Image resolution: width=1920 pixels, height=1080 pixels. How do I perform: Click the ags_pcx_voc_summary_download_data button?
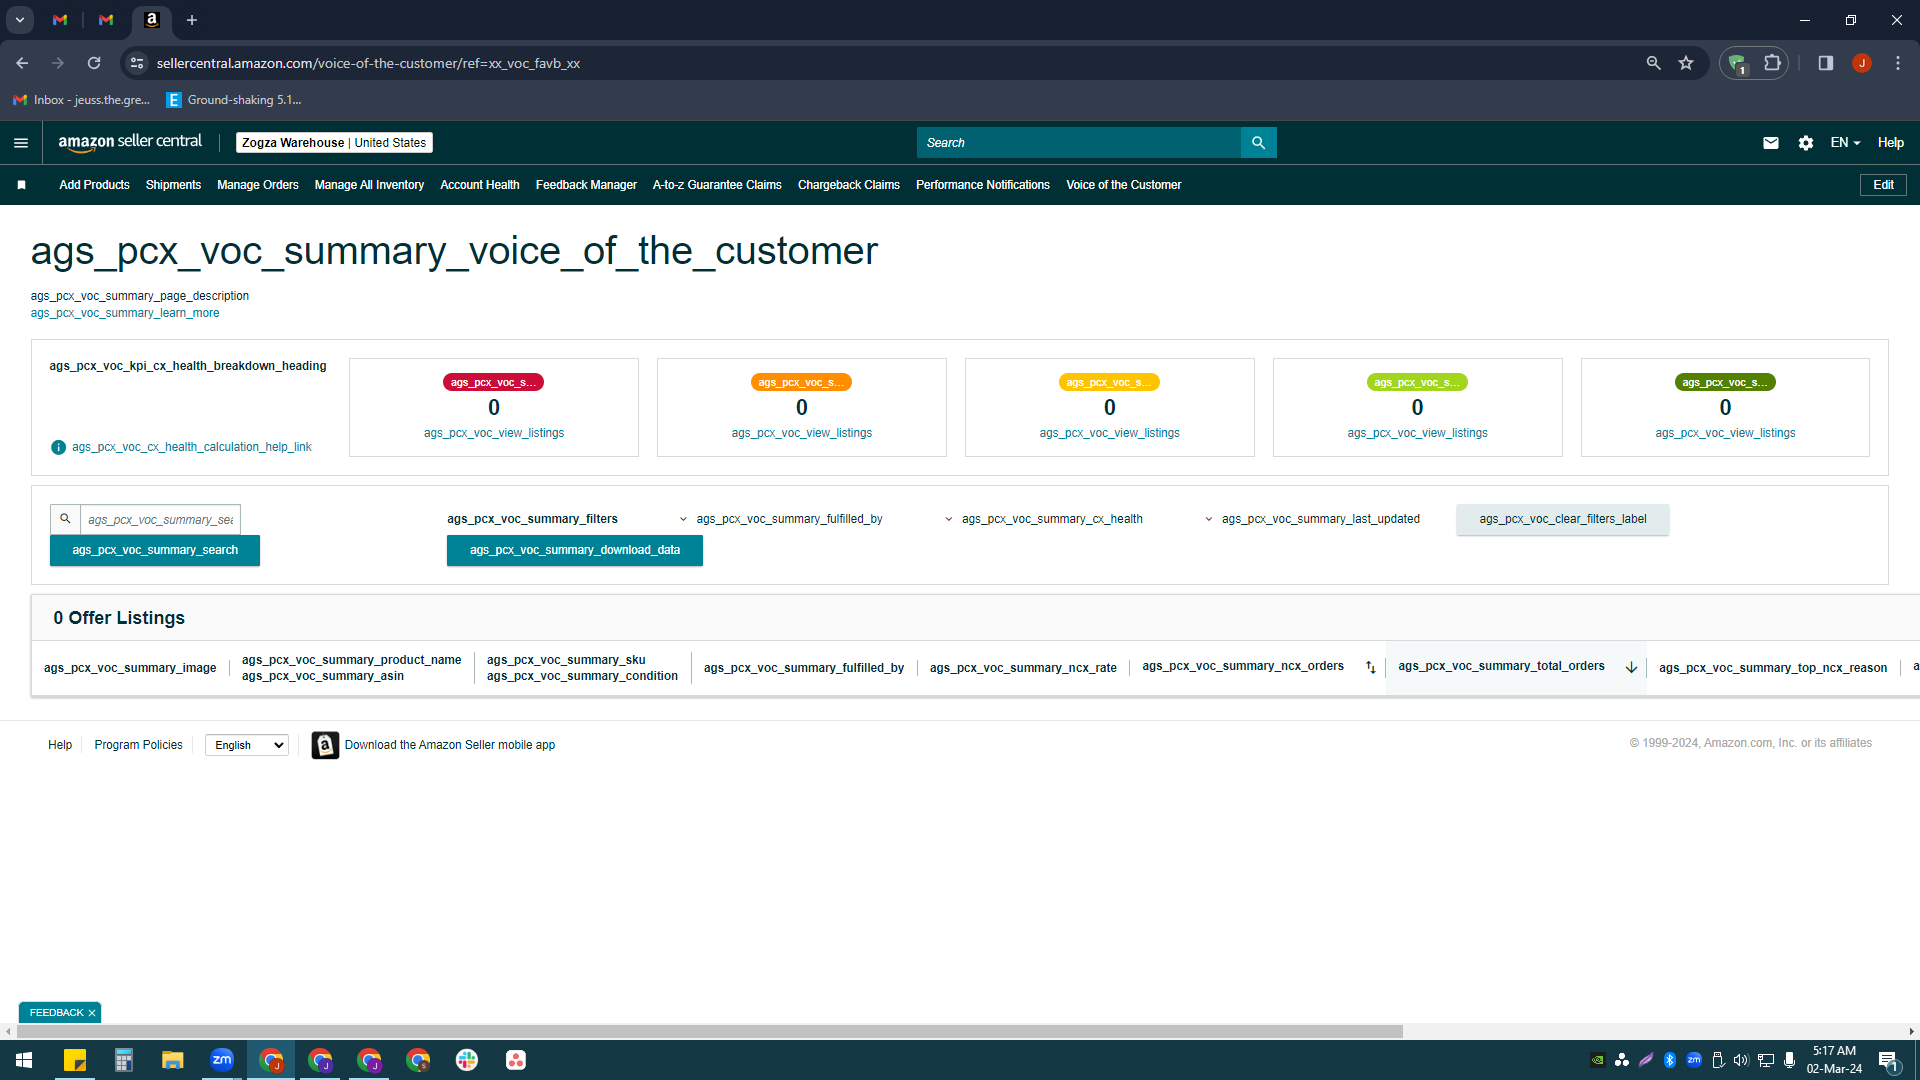(x=575, y=550)
